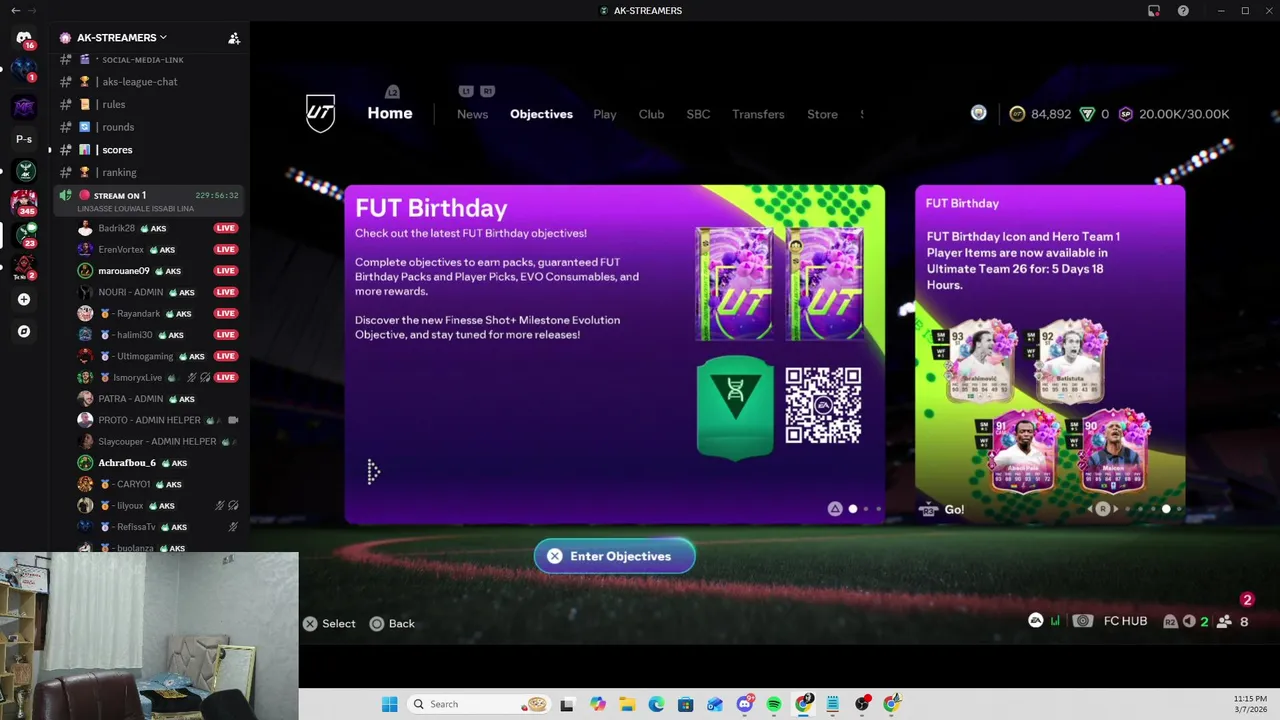This screenshot has height=720, width=1280.
Task: Click the invite people icon
Action: [x=234, y=38]
